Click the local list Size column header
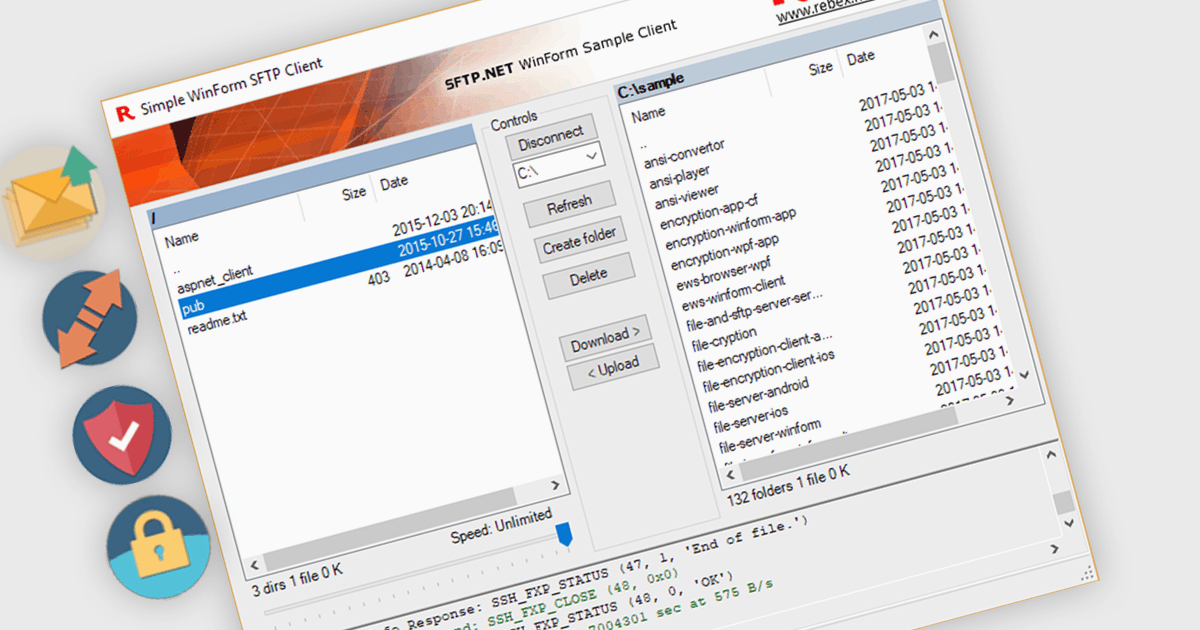 820,68
